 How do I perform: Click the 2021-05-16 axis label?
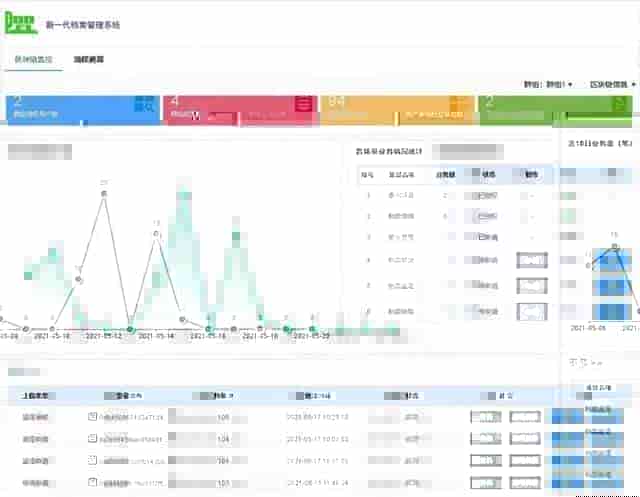coord(208,336)
